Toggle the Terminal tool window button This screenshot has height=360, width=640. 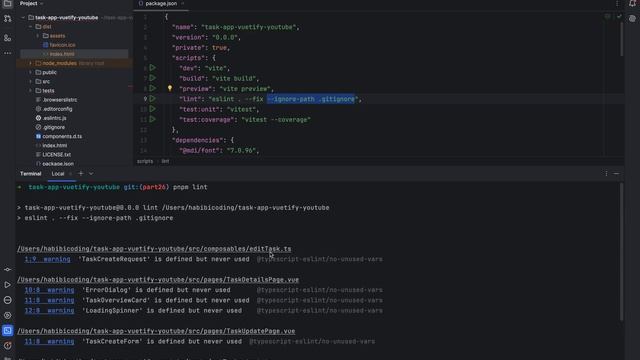[x=7, y=331]
